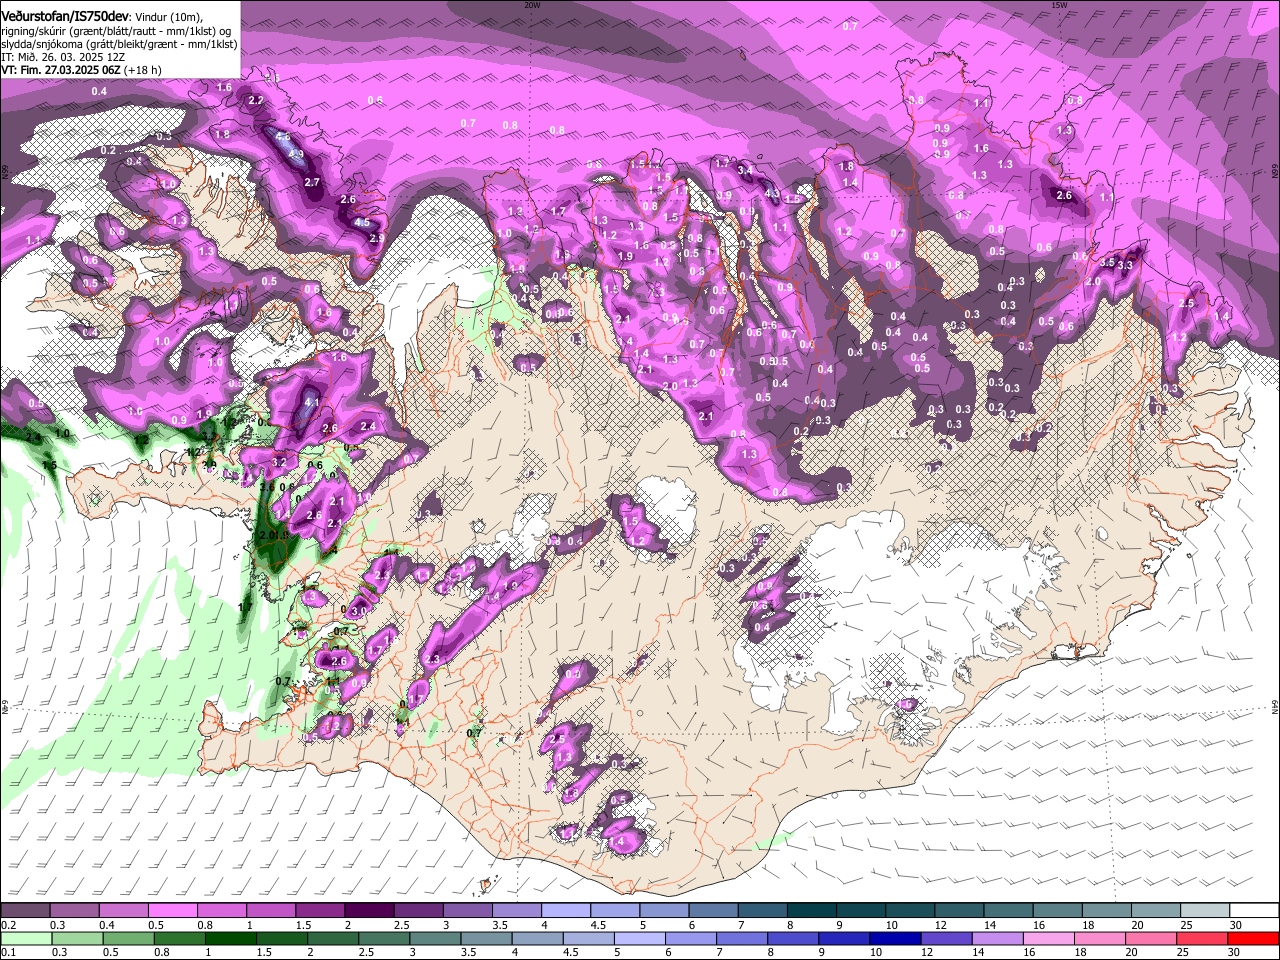Click the 2.7 snowfall value on the map
The height and width of the screenshot is (960, 1280).
click(312, 182)
